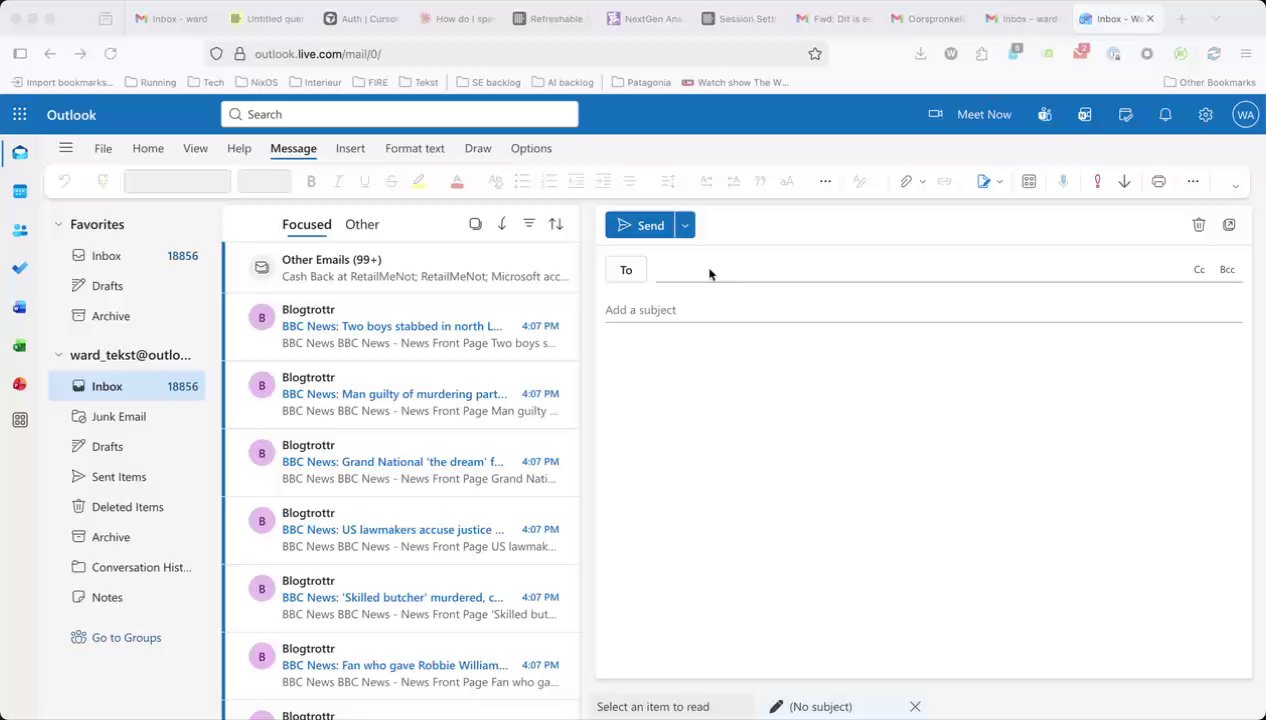This screenshot has height=720, width=1266.
Task: Switch to the Other inbox tab
Action: 362,224
